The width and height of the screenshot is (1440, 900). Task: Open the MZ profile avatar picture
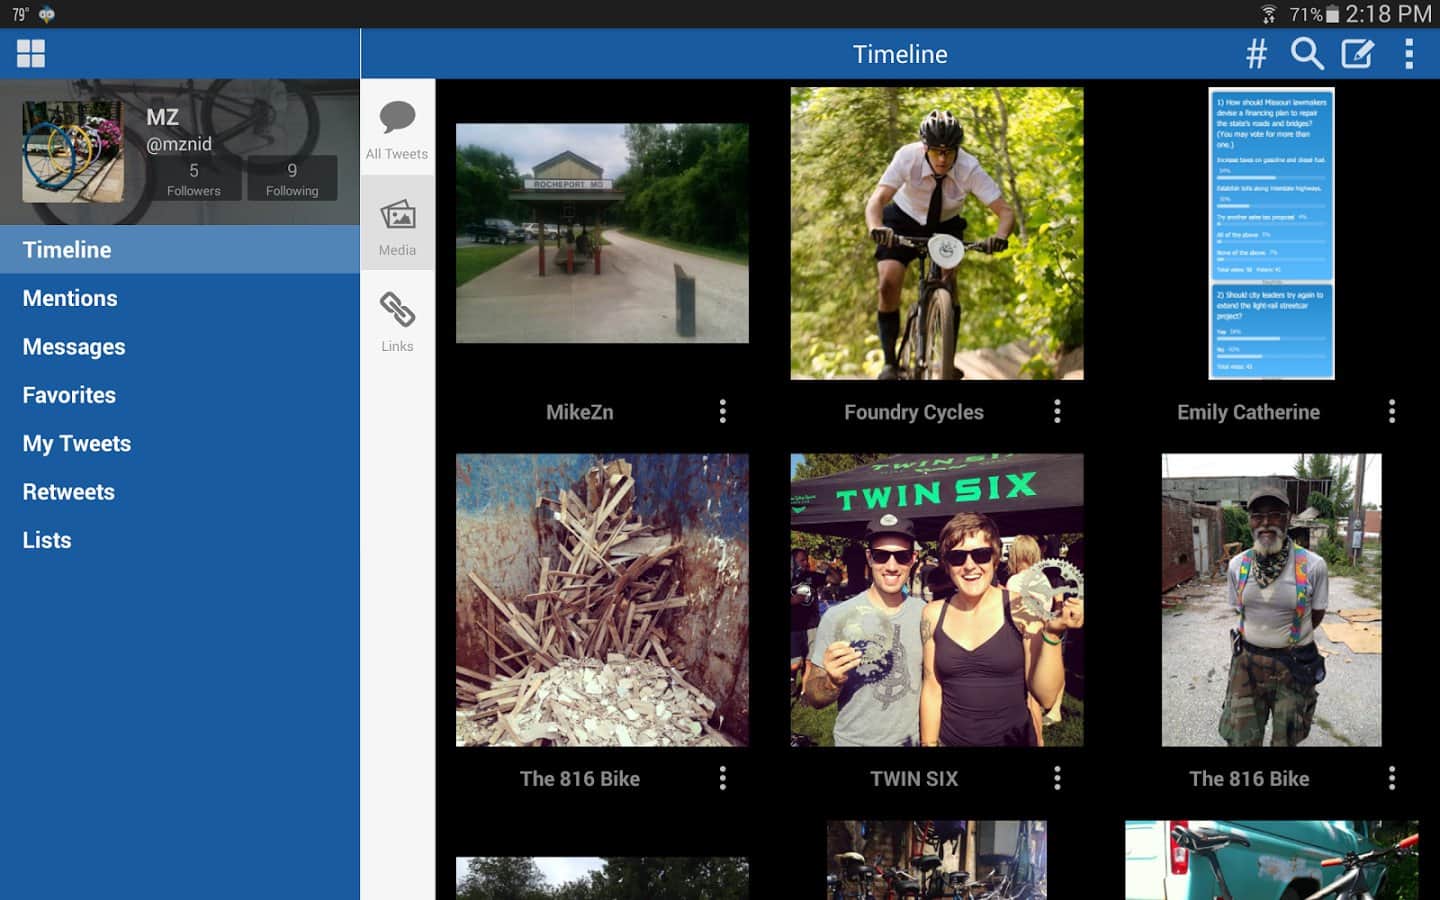point(73,152)
